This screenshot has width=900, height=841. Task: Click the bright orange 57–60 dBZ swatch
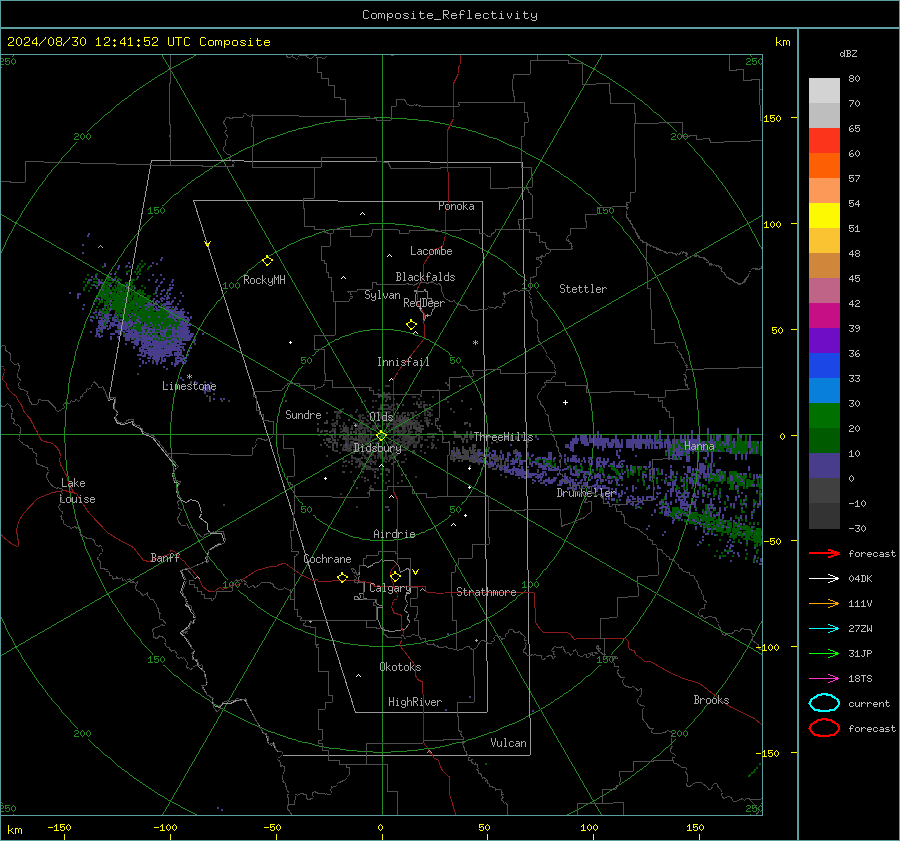[824, 165]
